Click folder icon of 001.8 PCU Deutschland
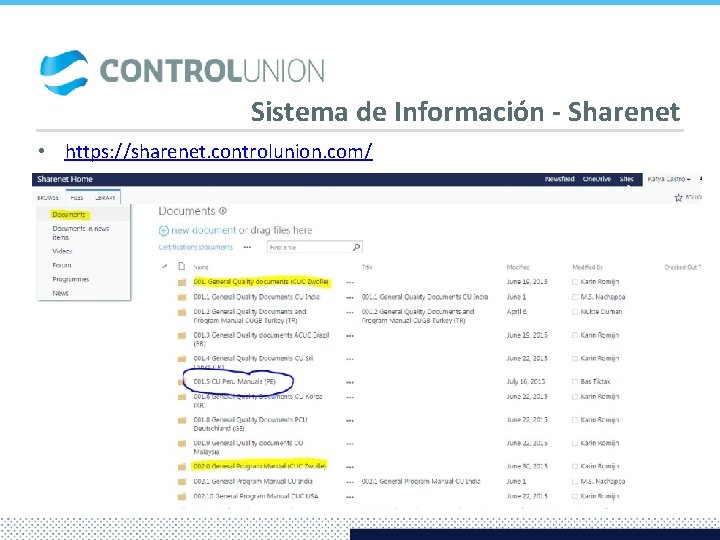The image size is (720, 540). pos(182,420)
